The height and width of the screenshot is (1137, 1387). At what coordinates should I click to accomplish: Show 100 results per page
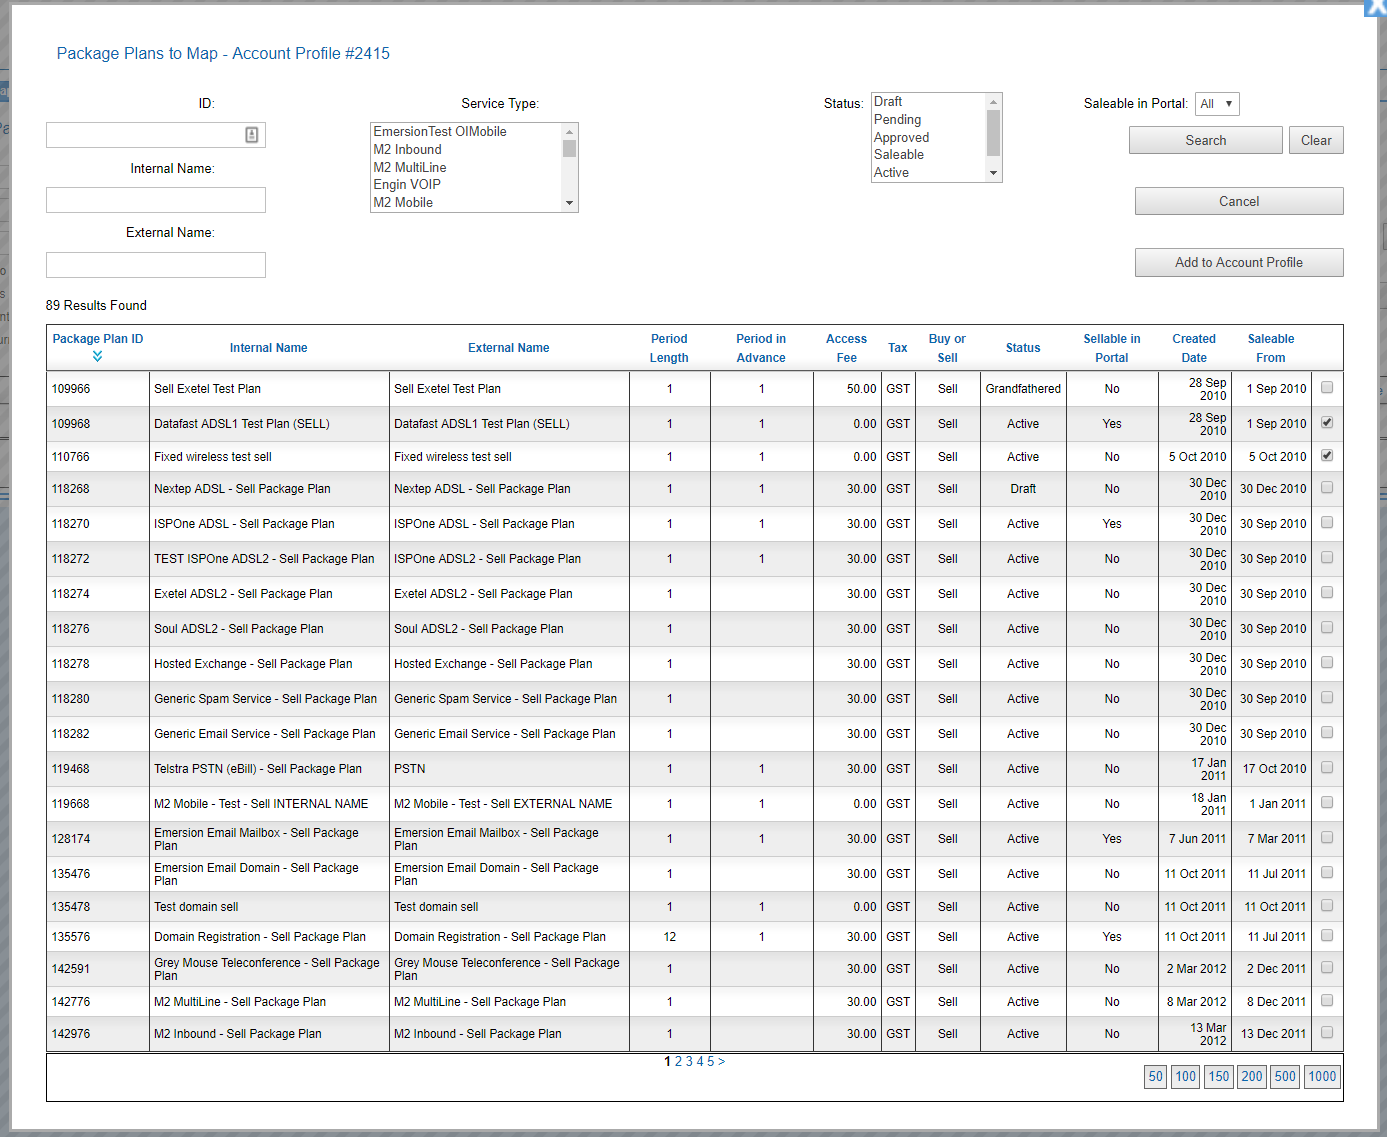point(1185,1077)
